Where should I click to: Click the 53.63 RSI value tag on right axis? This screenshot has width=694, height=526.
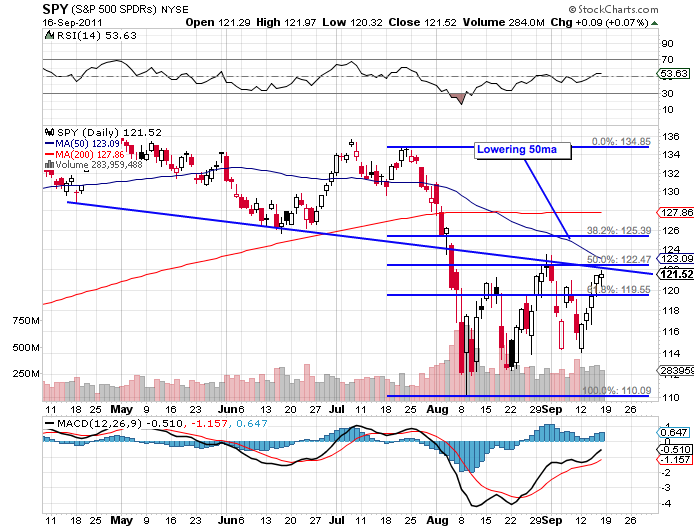[674, 73]
